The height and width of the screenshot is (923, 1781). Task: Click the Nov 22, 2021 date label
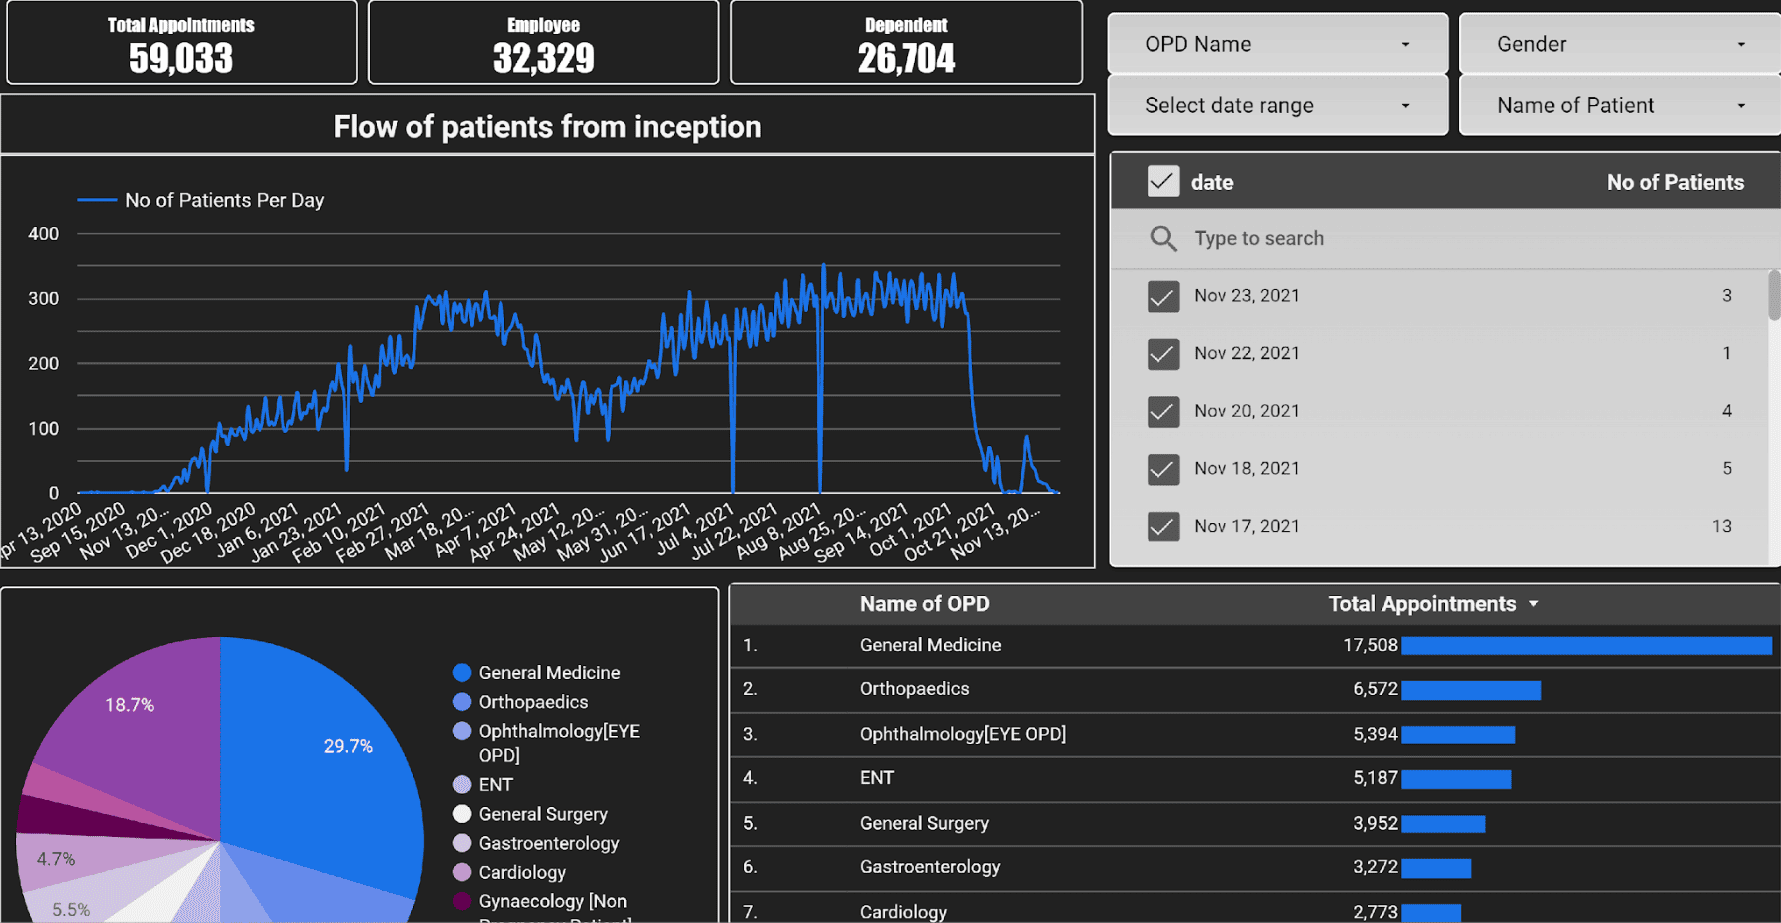pyautogui.click(x=1247, y=353)
